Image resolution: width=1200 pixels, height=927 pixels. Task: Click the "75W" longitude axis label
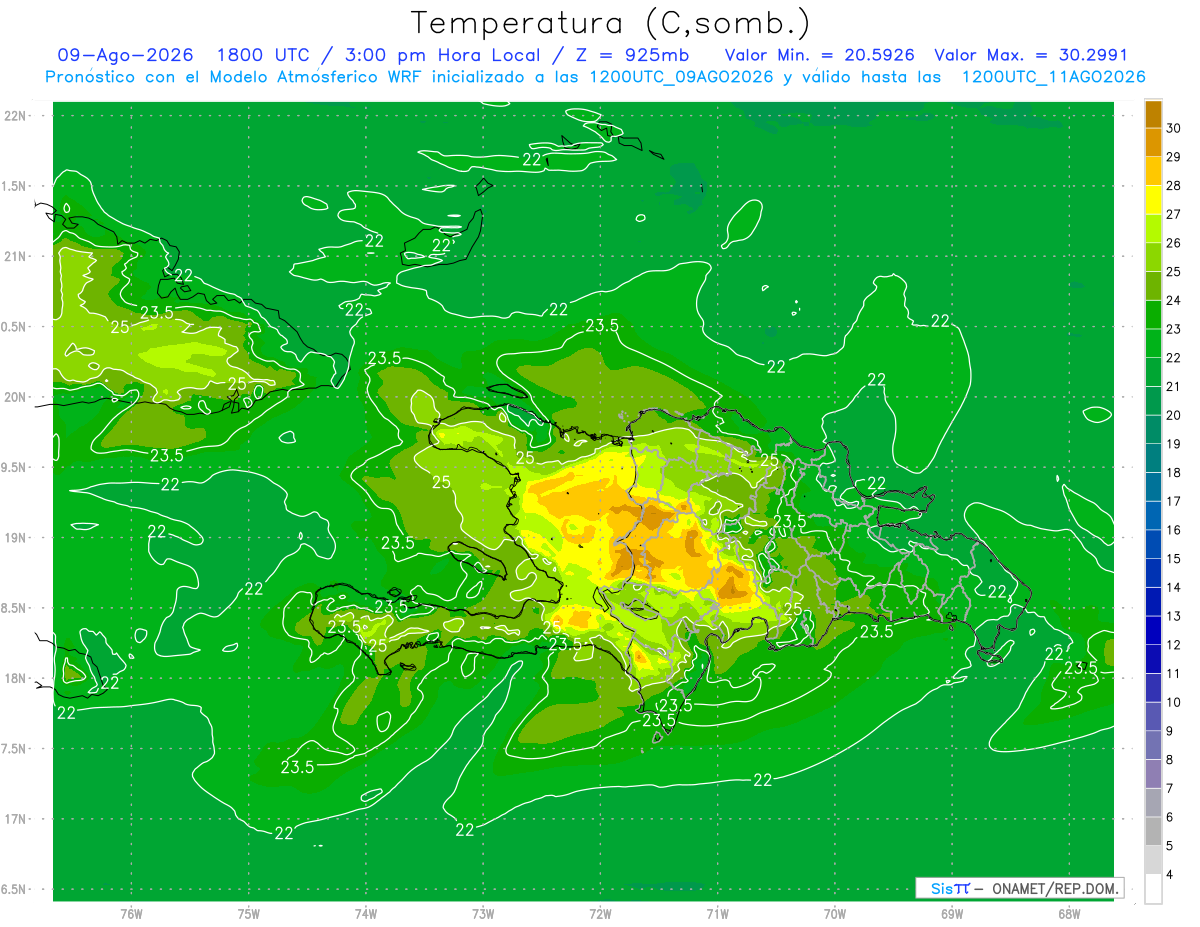pyautogui.click(x=249, y=914)
